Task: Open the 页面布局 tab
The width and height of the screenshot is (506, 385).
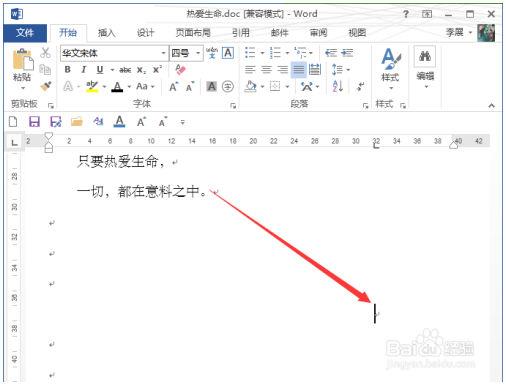Action: (193, 33)
